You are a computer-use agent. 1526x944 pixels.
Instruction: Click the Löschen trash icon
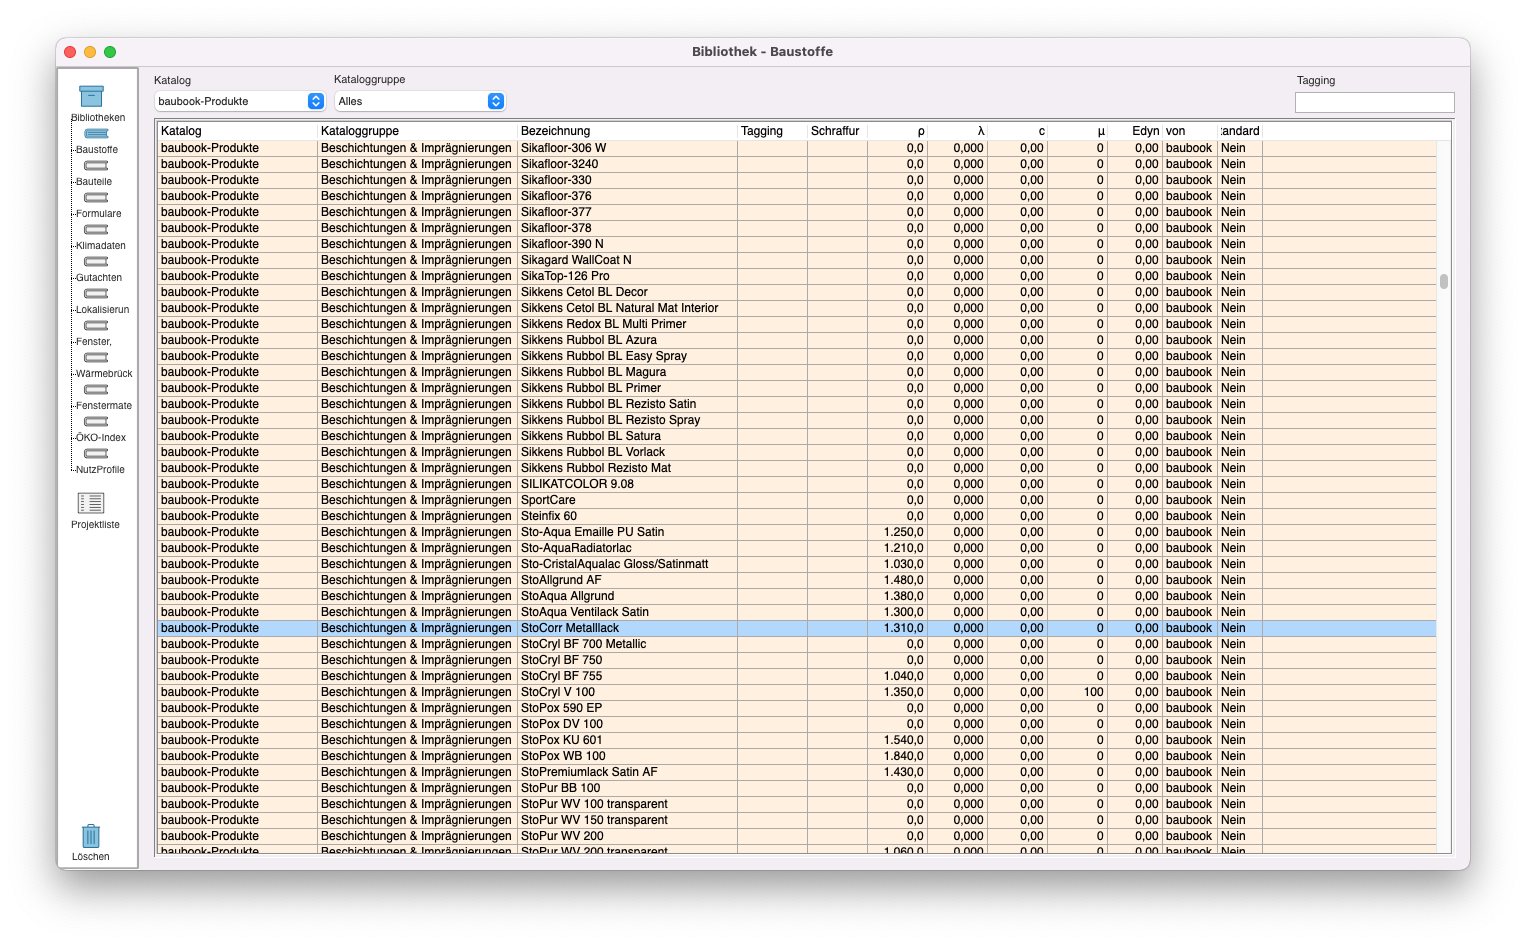point(91,835)
